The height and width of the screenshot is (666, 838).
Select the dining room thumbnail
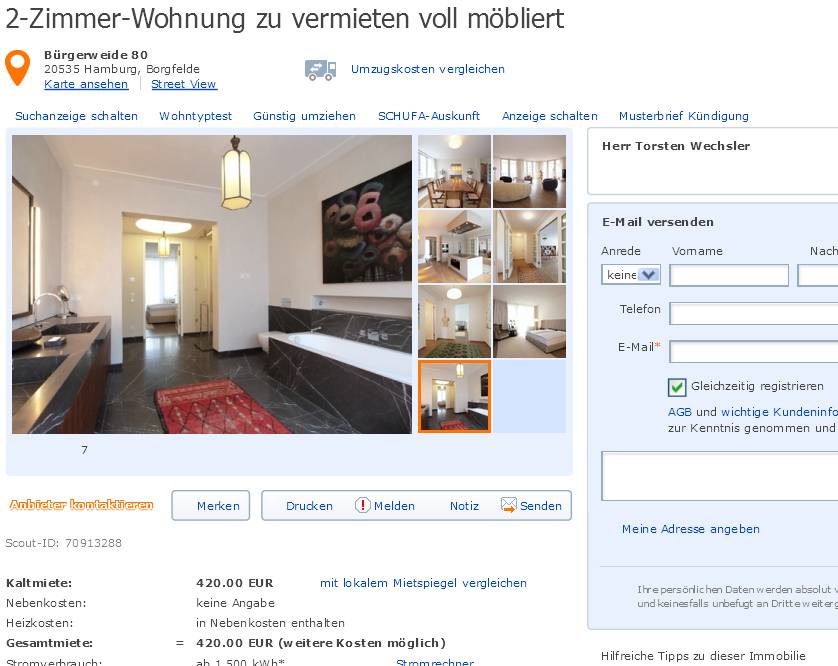[454, 171]
